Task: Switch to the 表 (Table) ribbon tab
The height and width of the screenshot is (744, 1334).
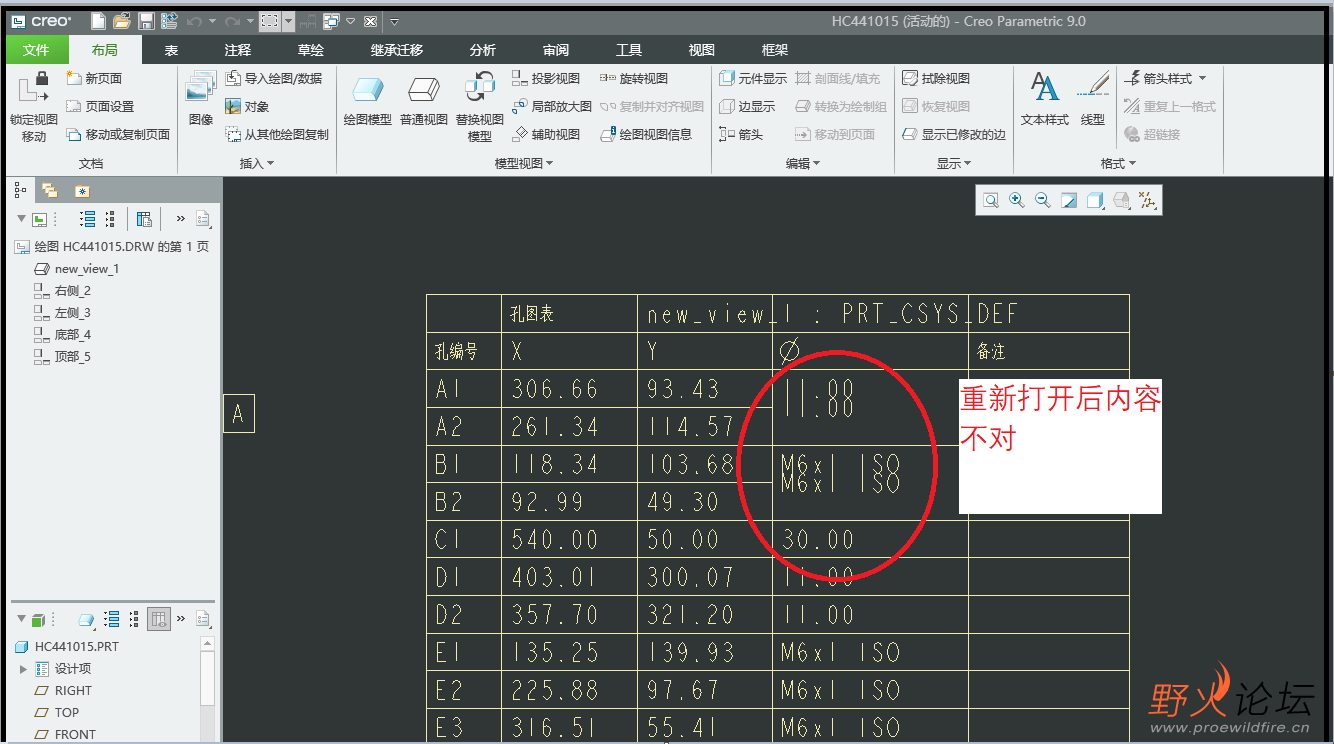Action: click(x=171, y=50)
